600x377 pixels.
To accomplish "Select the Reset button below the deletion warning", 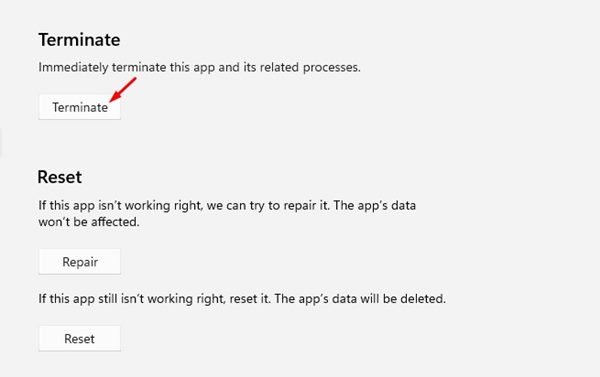I will click(x=80, y=339).
